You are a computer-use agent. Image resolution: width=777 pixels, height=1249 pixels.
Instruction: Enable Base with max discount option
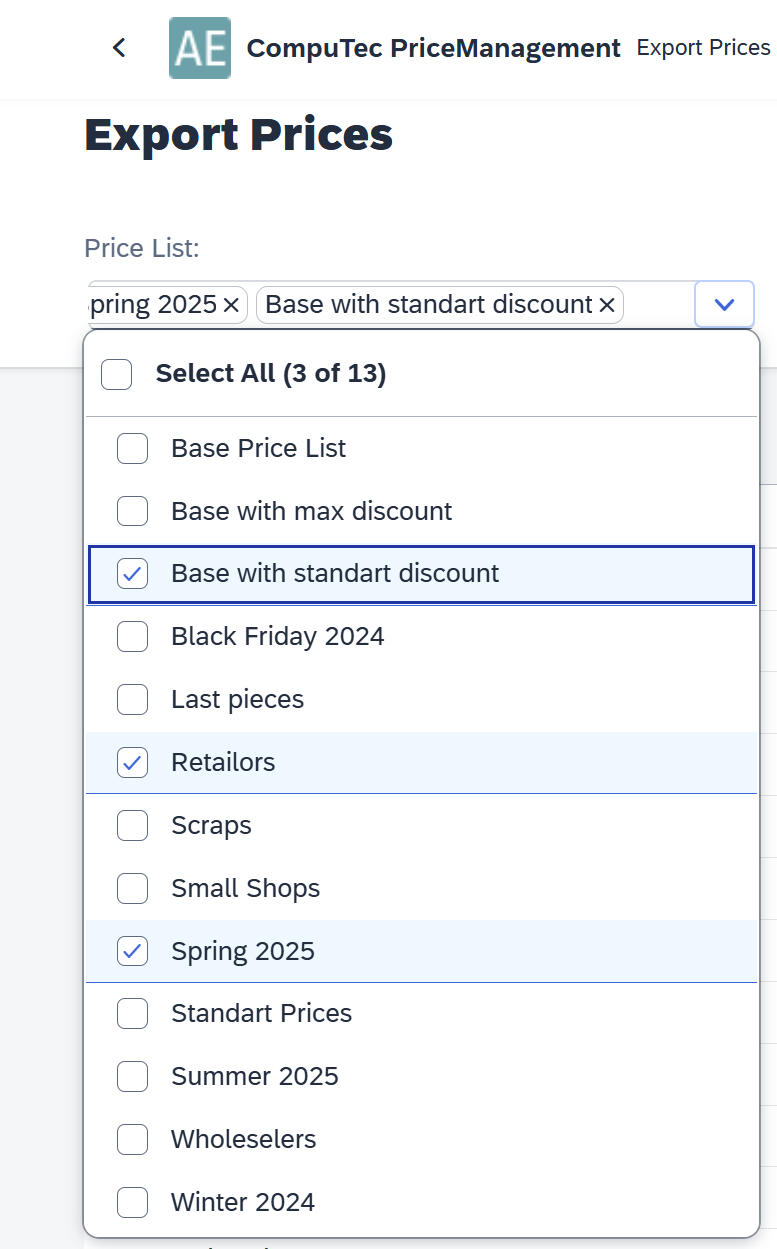pos(133,512)
